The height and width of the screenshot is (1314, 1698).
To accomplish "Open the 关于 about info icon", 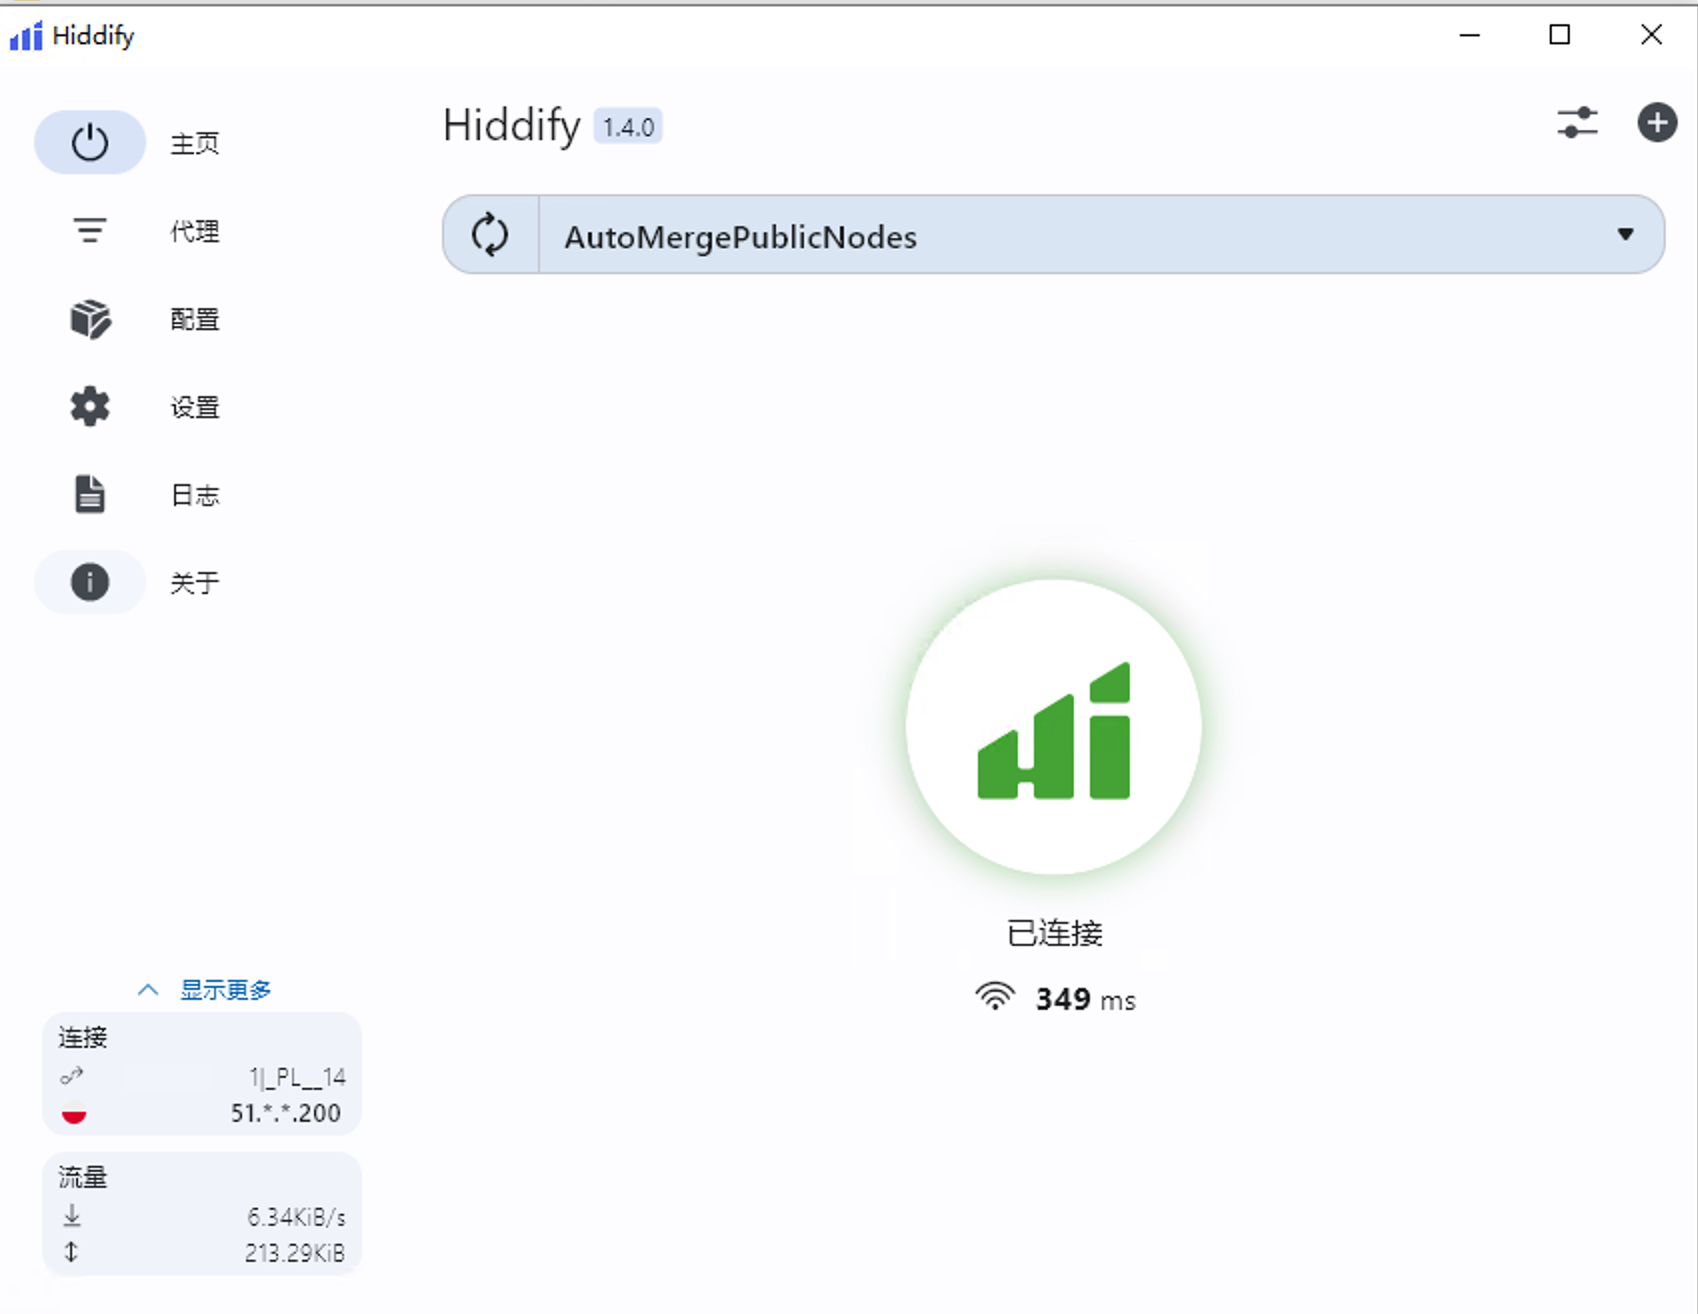I will tap(90, 582).
